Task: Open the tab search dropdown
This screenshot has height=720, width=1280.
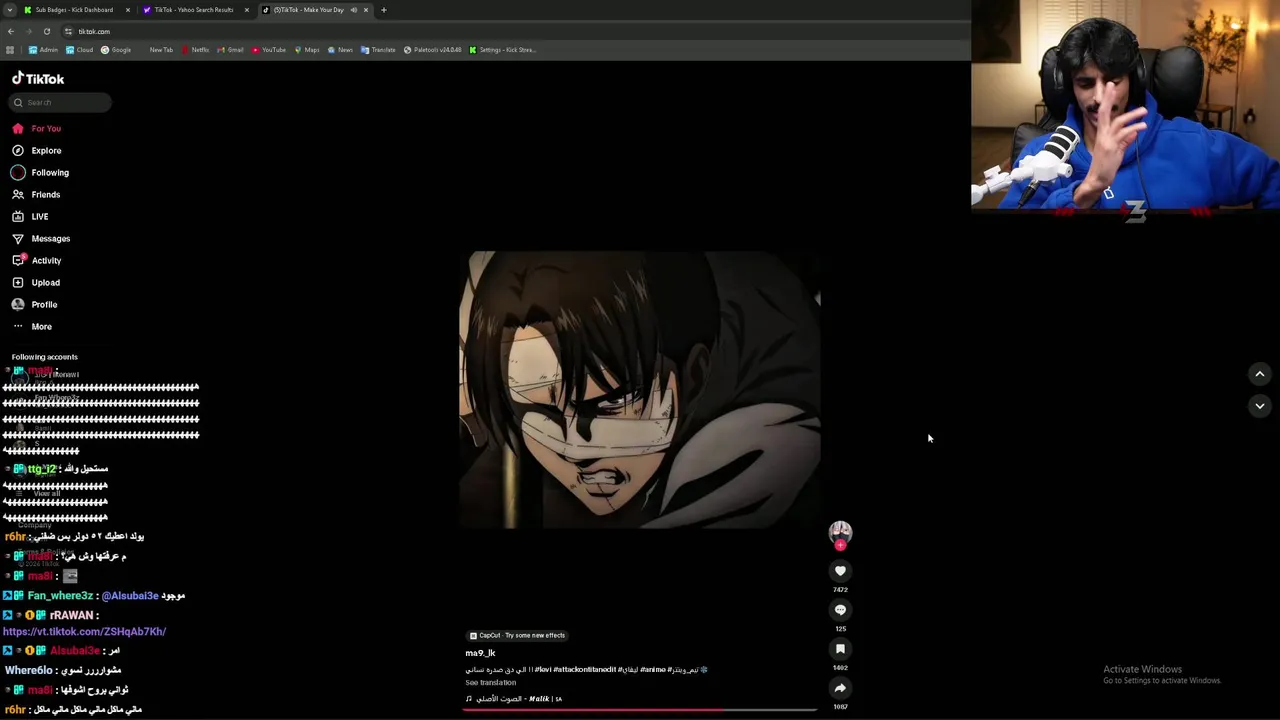Action: [9, 10]
